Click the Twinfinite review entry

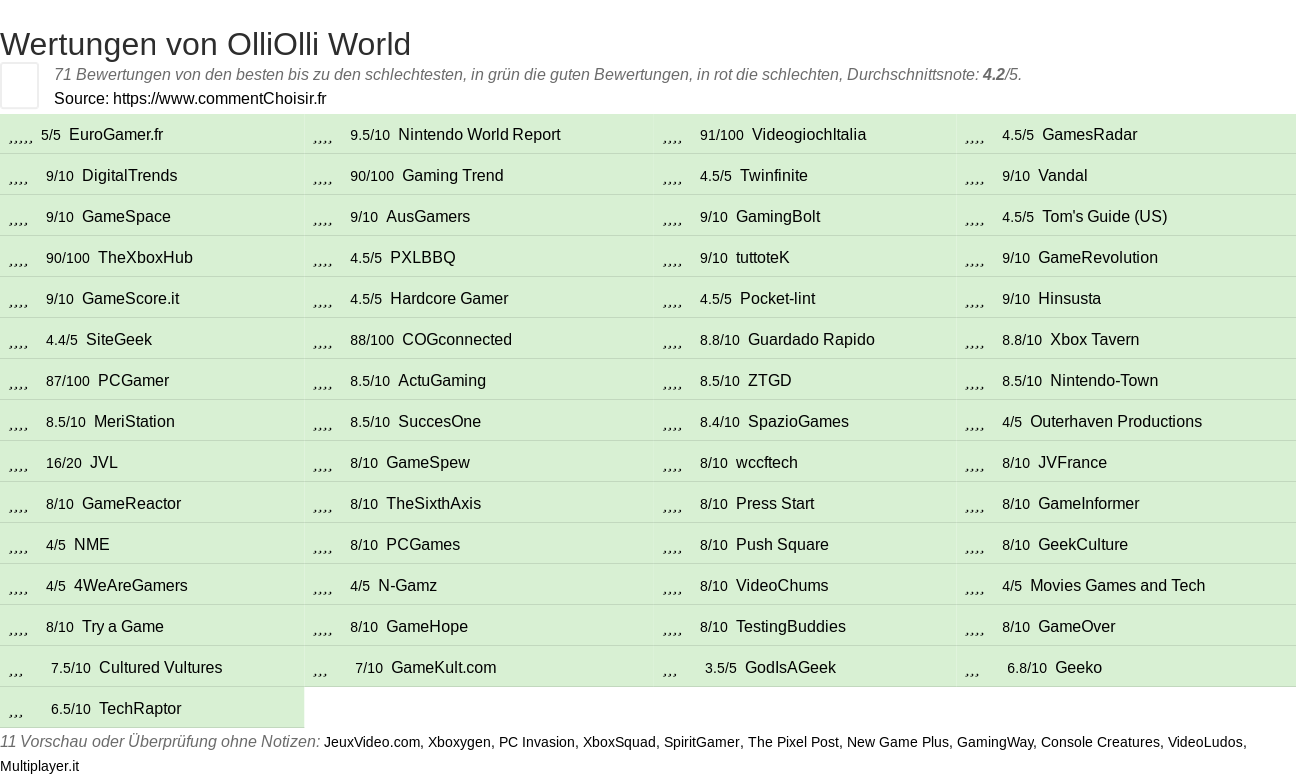[x=773, y=176]
